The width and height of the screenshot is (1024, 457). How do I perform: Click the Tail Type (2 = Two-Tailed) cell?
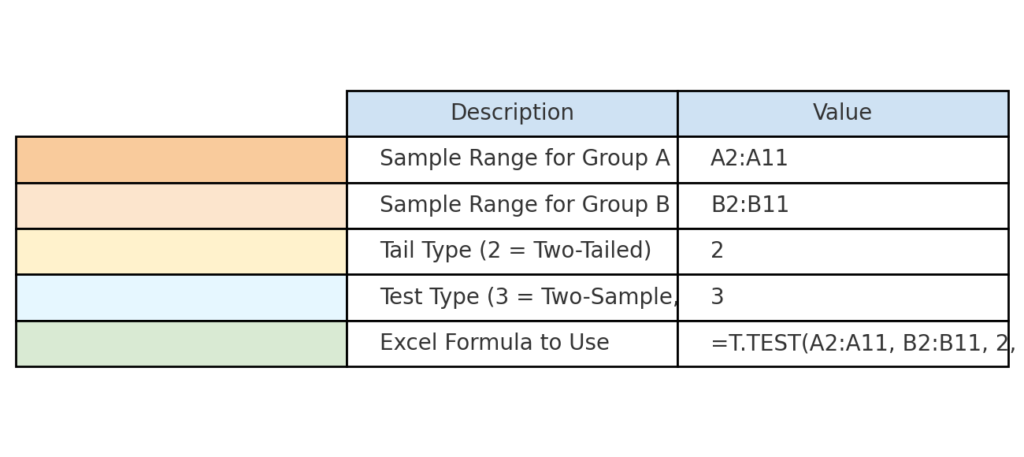(x=512, y=252)
